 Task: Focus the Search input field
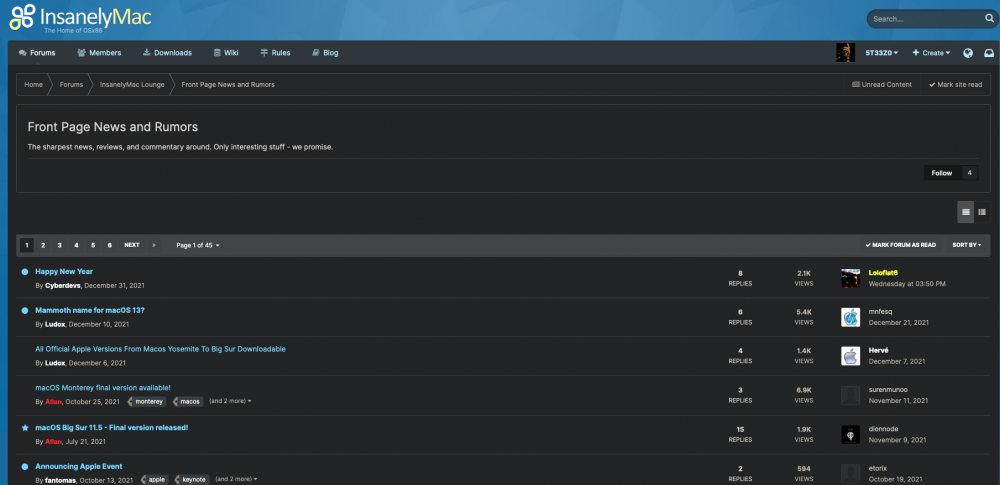[x=926, y=19]
